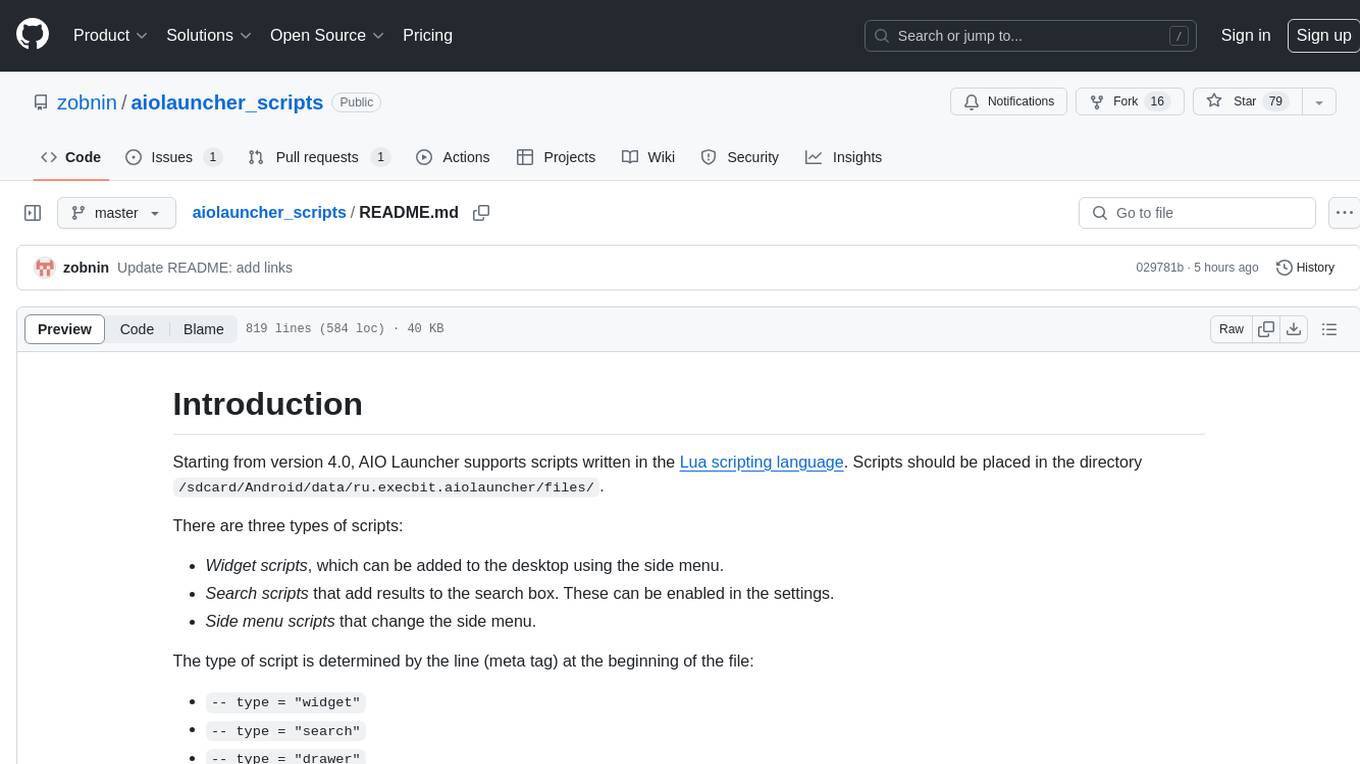Copy the README.md file path
Image resolution: width=1360 pixels, height=764 pixels.
(x=481, y=213)
